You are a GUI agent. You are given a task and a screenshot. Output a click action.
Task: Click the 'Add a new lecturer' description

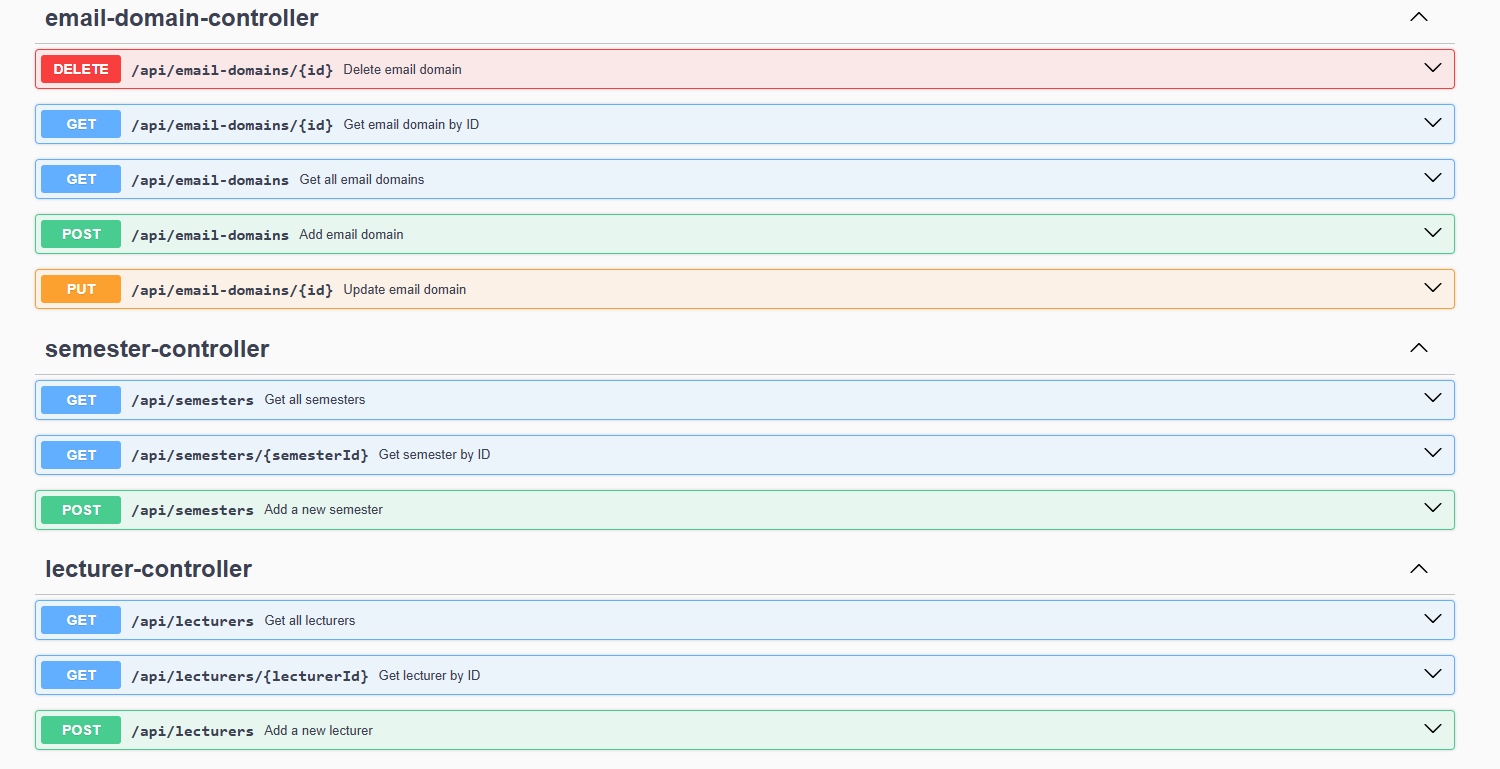coord(319,731)
